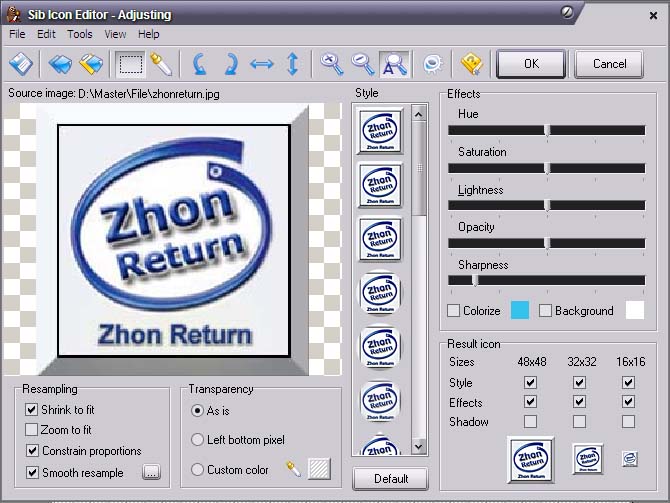The height and width of the screenshot is (503, 670).
Task: Click the Saturation slider handle
Action: tap(547, 168)
